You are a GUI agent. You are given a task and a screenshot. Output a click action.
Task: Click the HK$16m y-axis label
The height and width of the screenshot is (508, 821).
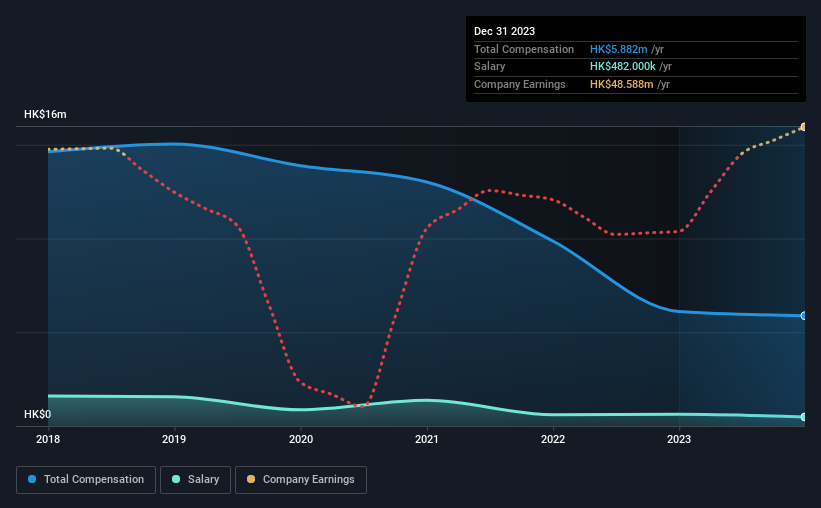45,114
